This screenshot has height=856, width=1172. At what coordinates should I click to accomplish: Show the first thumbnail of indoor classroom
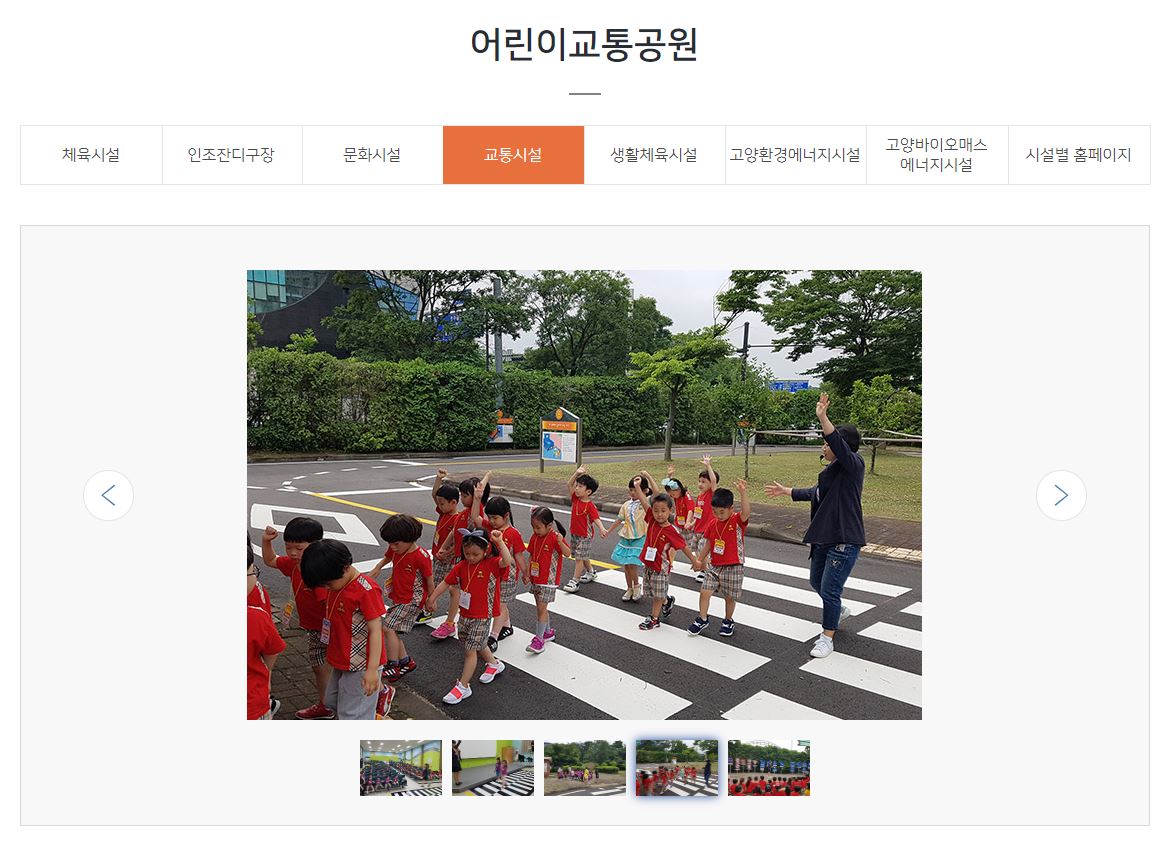click(x=401, y=768)
